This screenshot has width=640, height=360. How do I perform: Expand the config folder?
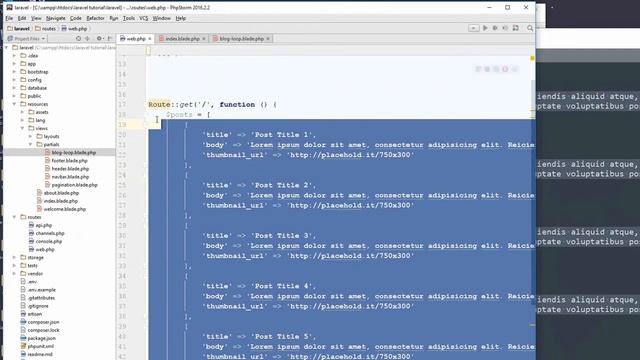pyautogui.click(x=15, y=80)
